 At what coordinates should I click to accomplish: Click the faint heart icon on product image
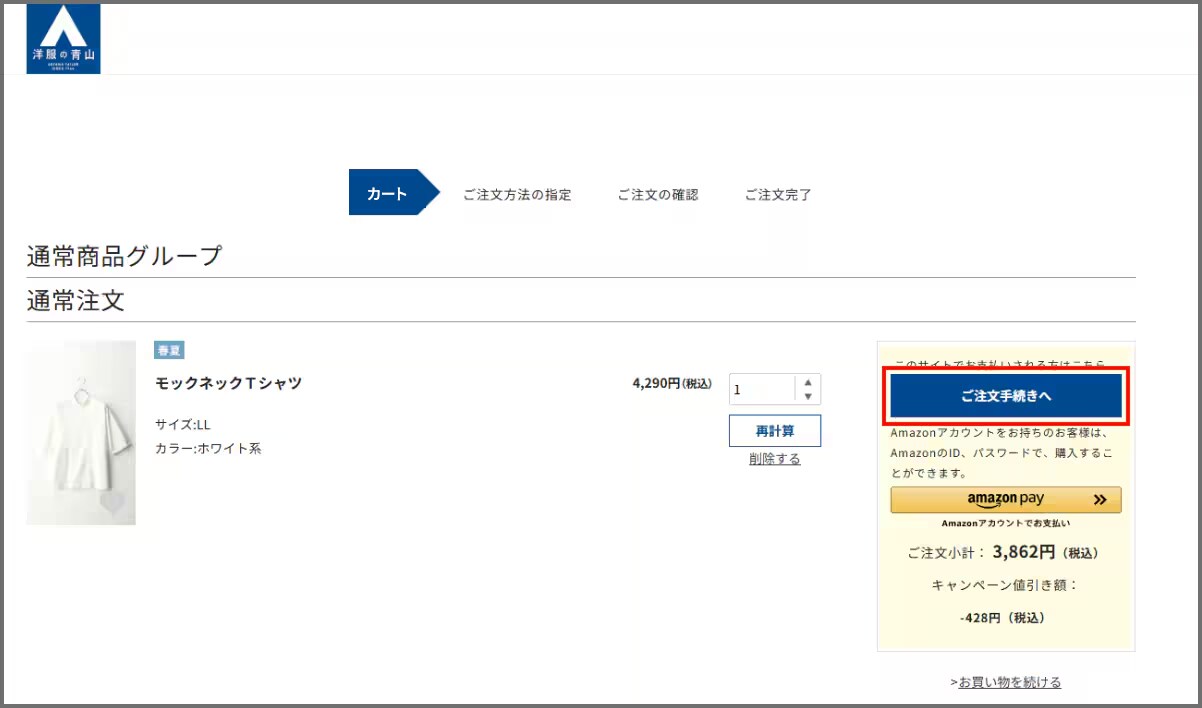(113, 502)
